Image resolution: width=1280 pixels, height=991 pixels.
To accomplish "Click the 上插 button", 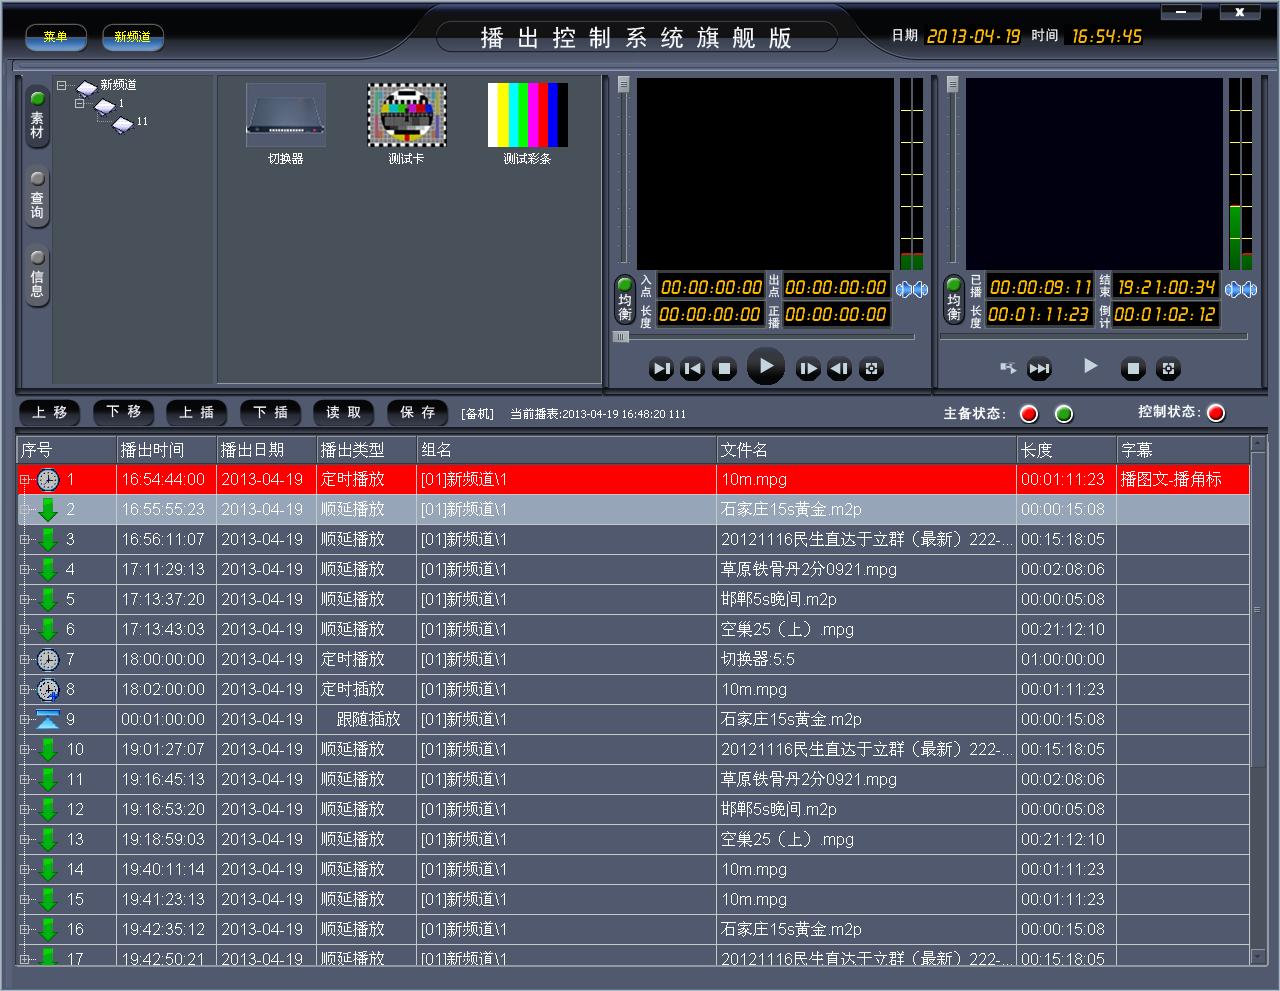I will pos(197,412).
